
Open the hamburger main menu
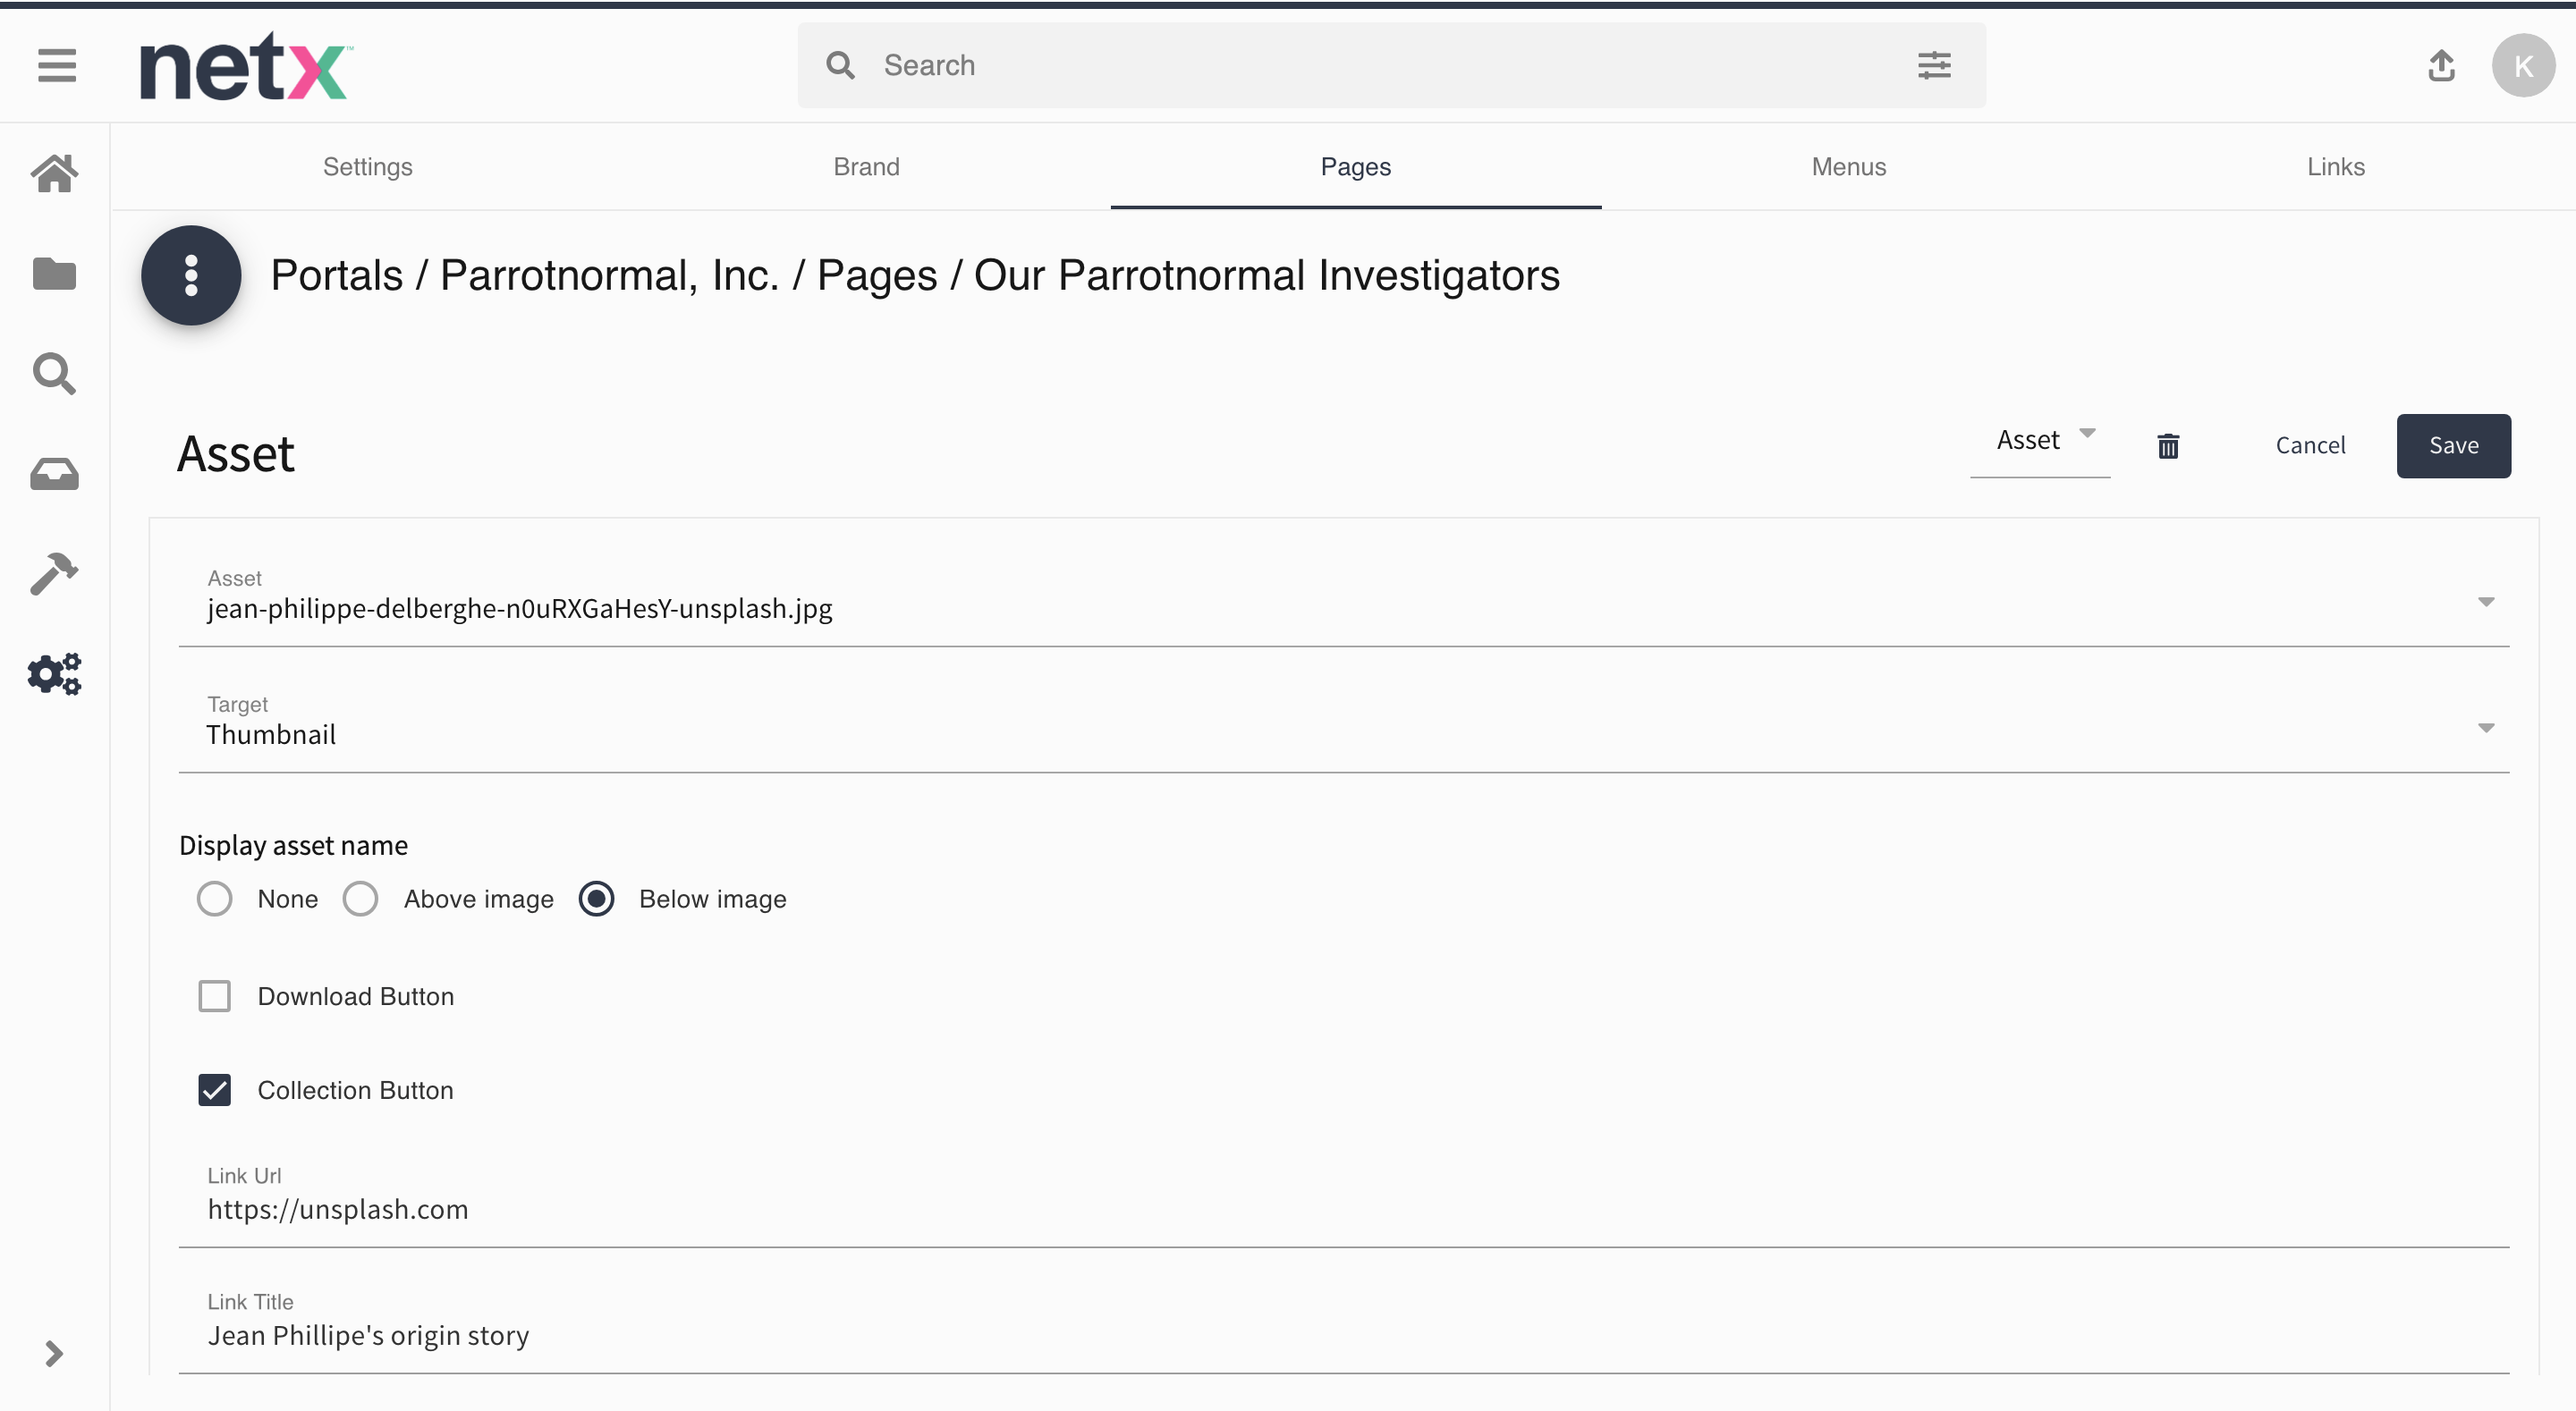pyautogui.click(x=57, y=66)
